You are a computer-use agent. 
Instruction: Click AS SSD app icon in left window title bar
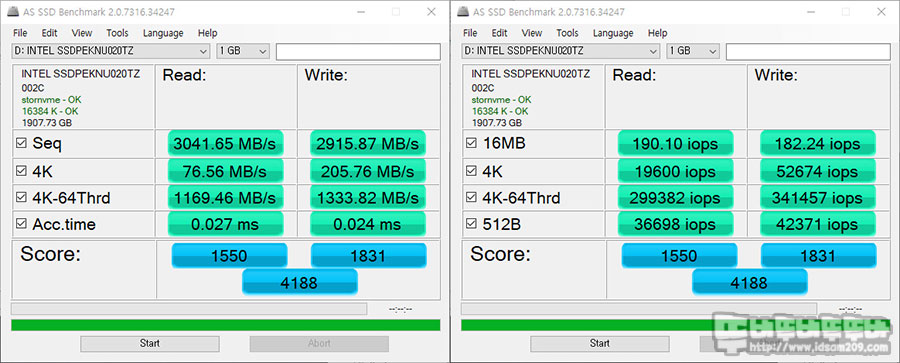(x=13, y=12)
